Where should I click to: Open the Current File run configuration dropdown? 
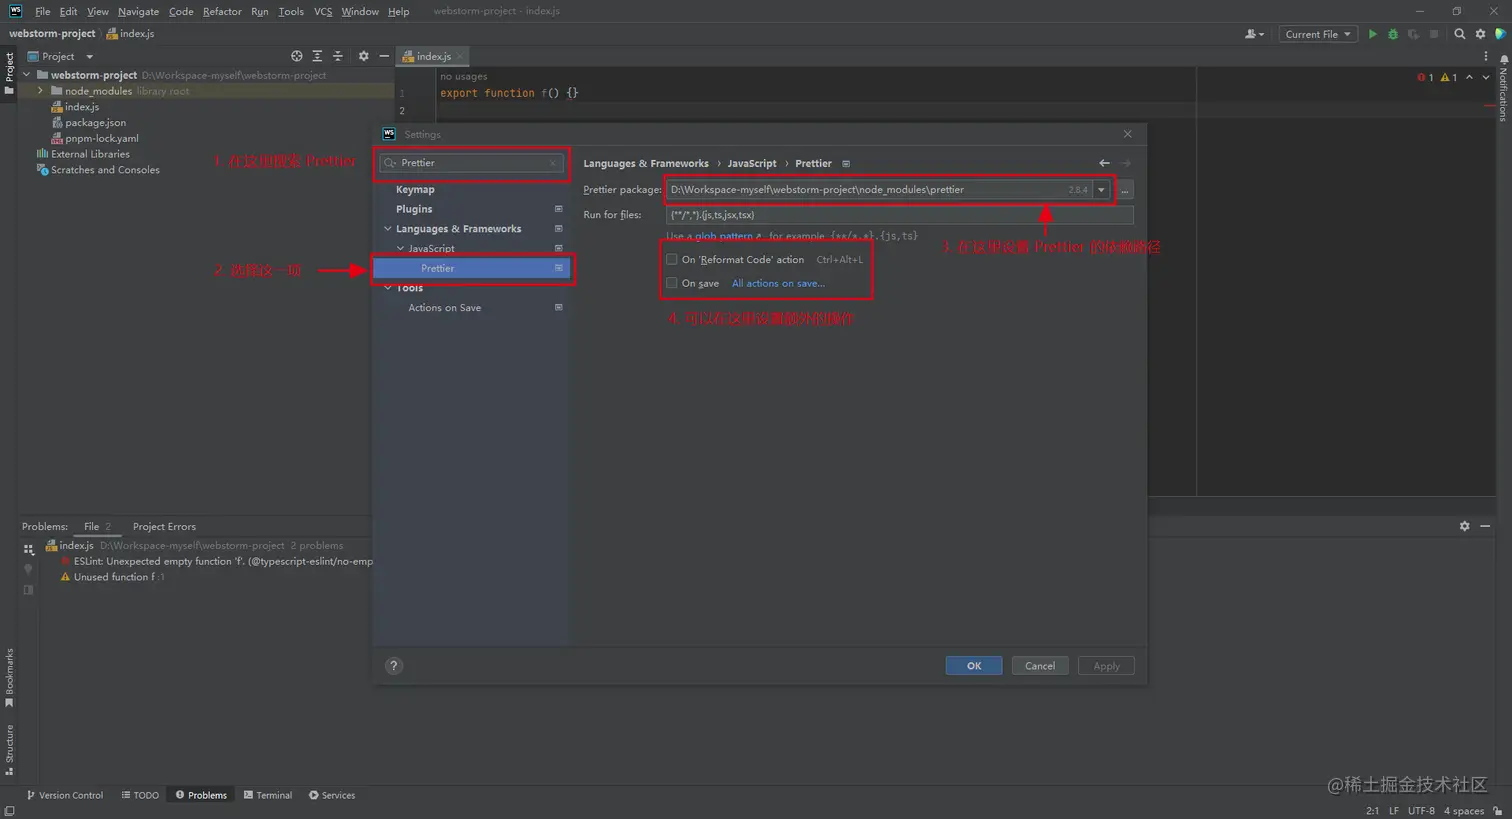1318,34
